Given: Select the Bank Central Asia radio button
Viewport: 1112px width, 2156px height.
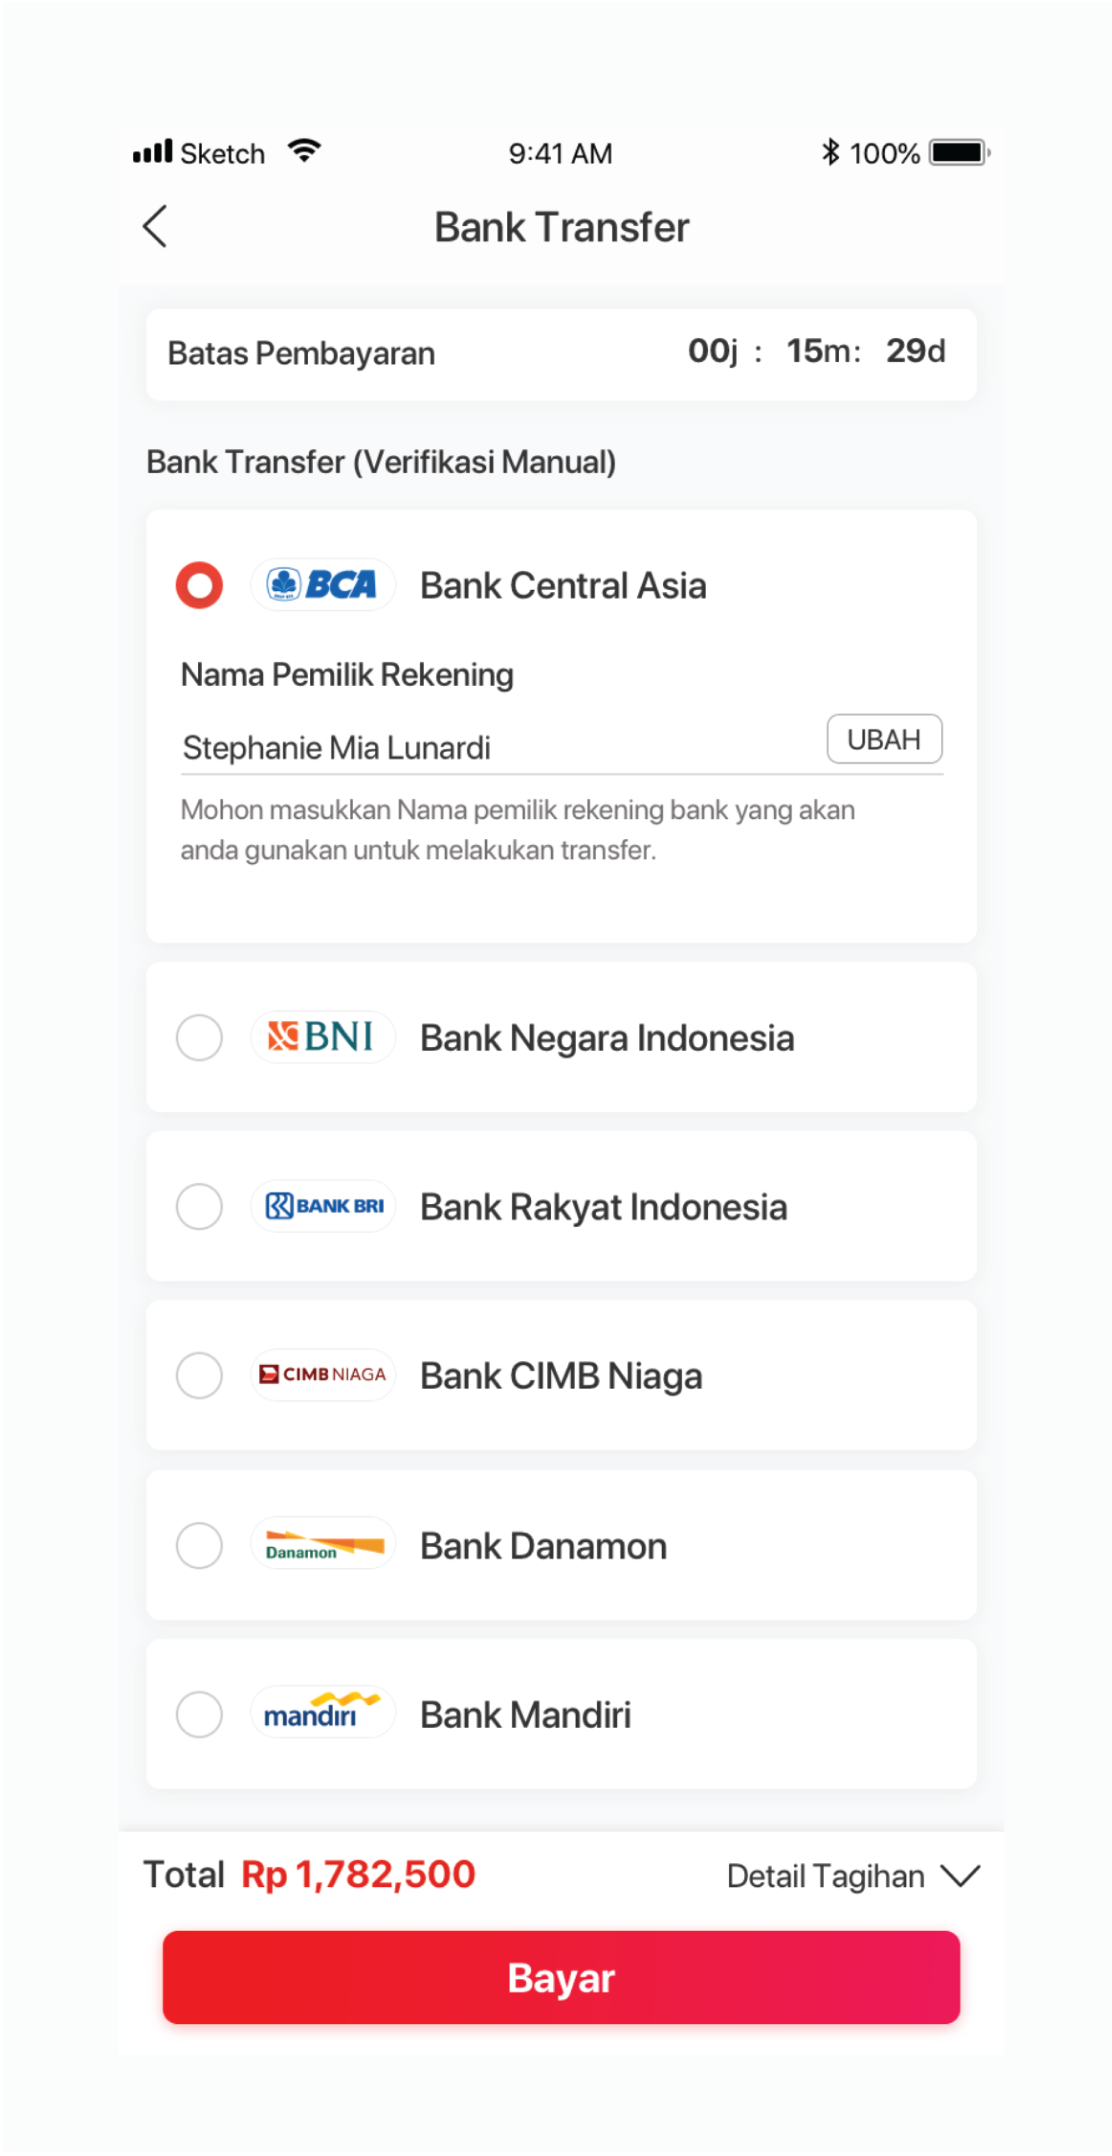Looking at the screenshot, I should pyautogui.click(x=199, y=585).
